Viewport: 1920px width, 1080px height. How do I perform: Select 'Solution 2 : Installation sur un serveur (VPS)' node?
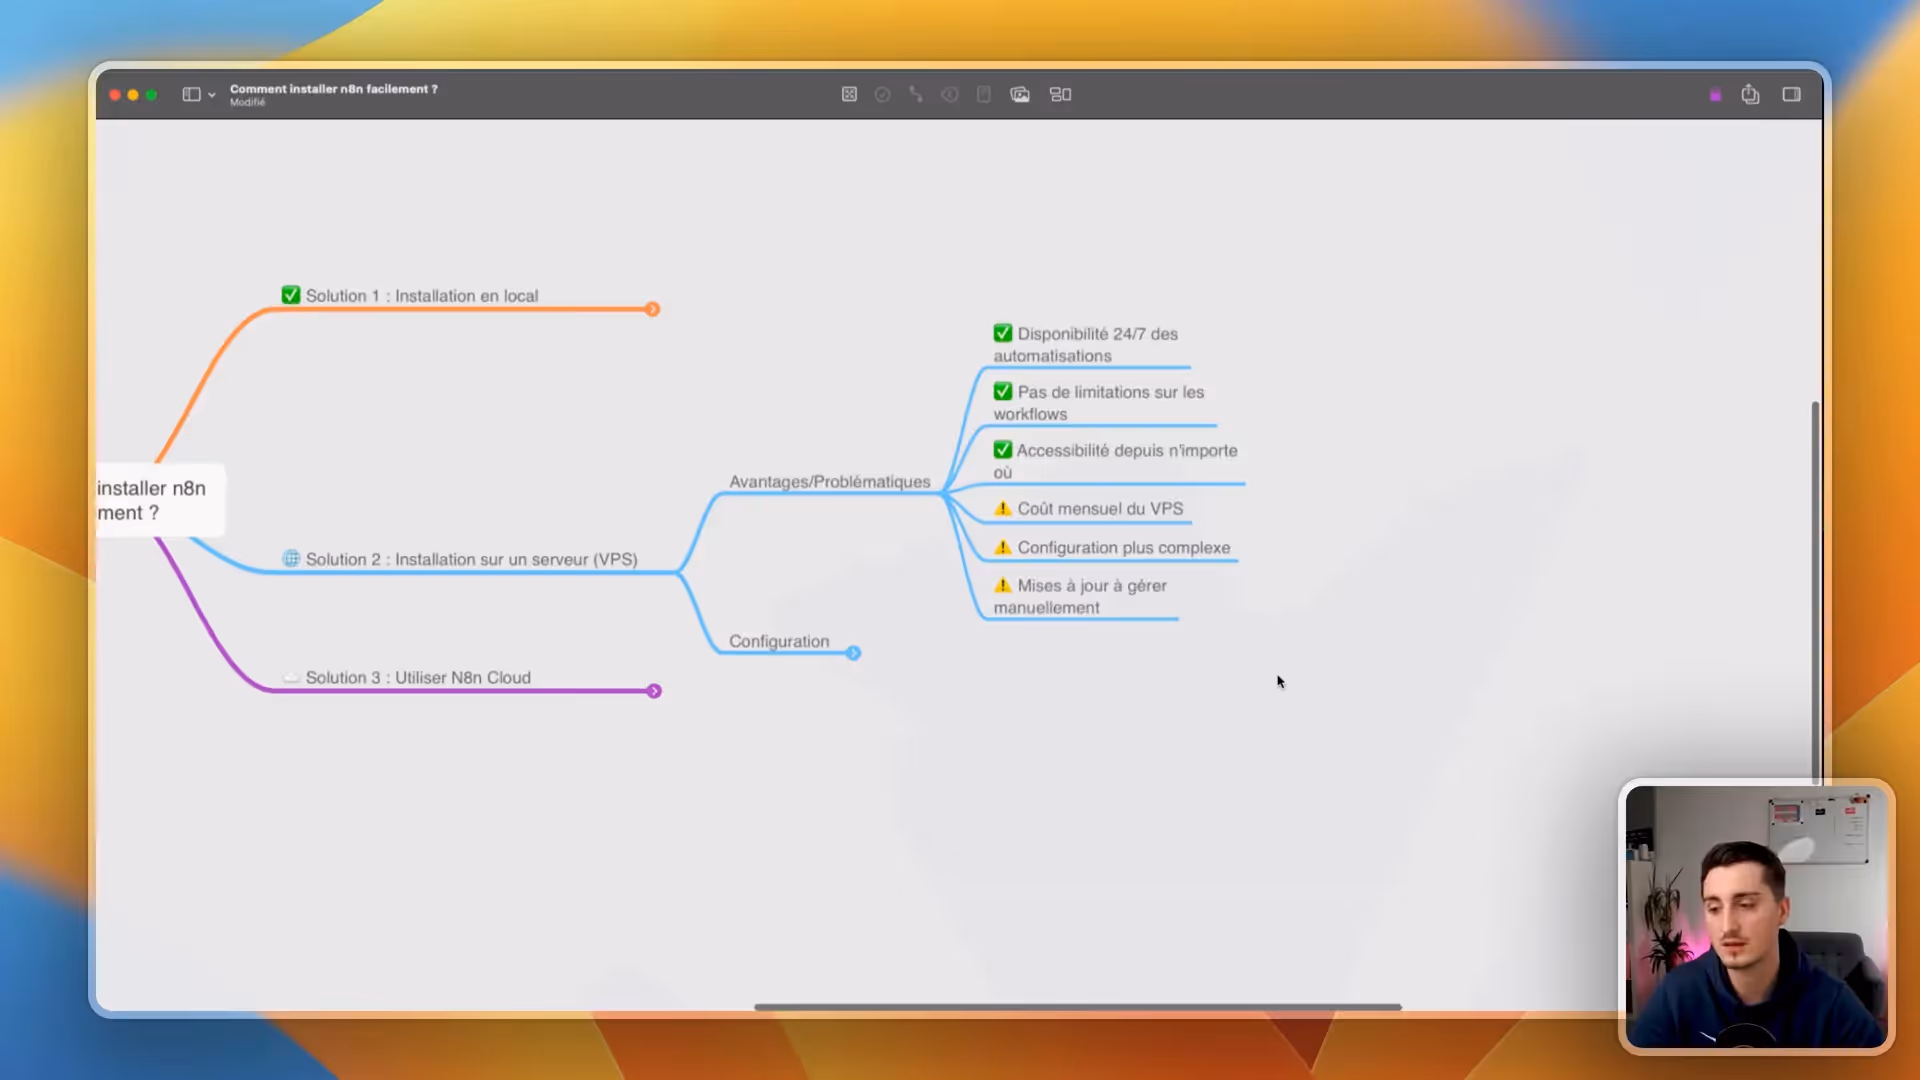pos(460,559)
